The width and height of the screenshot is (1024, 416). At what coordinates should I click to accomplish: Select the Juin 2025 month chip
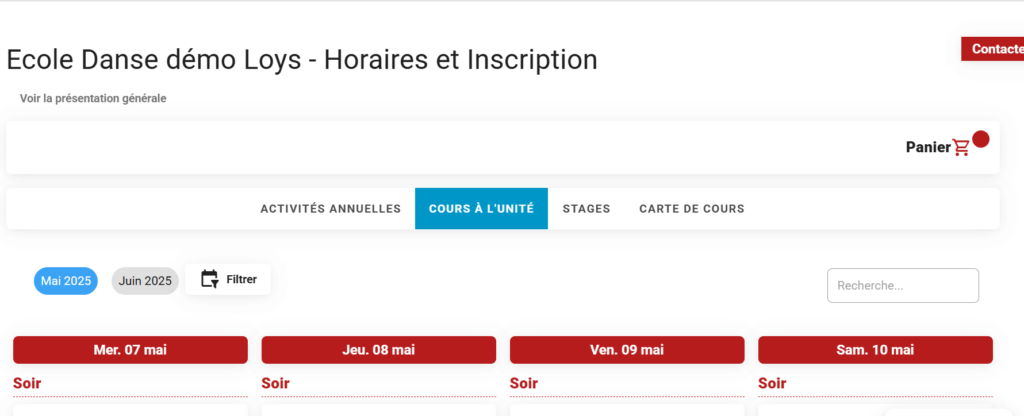145,281
